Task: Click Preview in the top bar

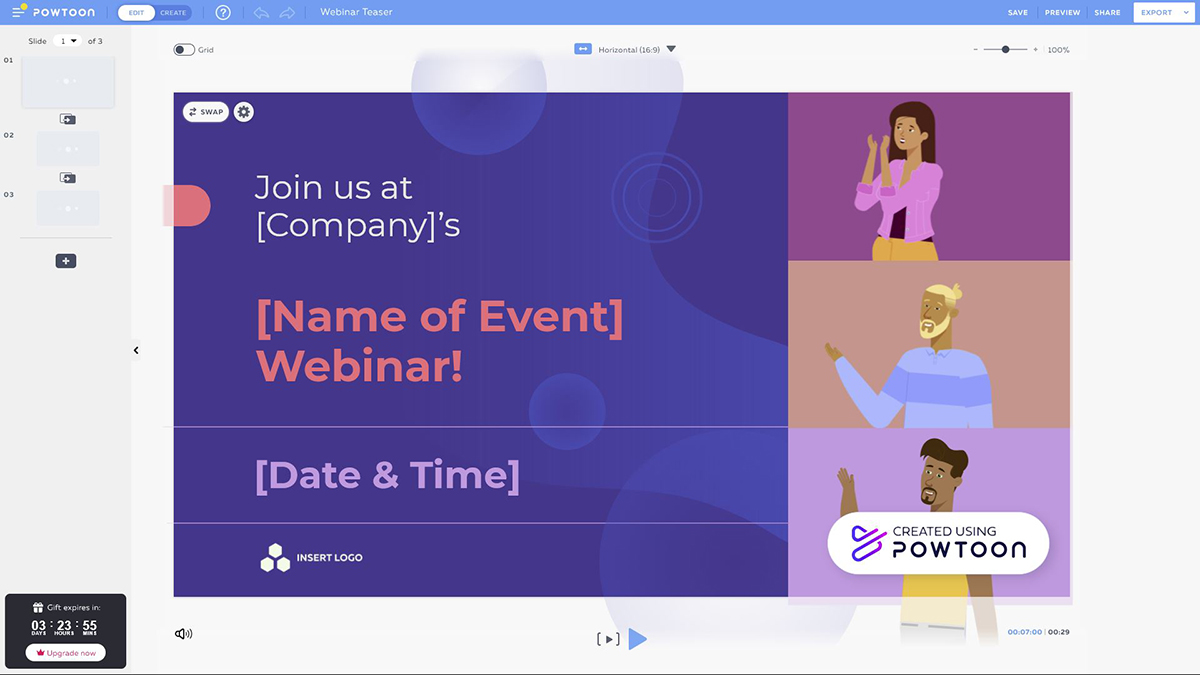Action: [x=1062, y=13]
